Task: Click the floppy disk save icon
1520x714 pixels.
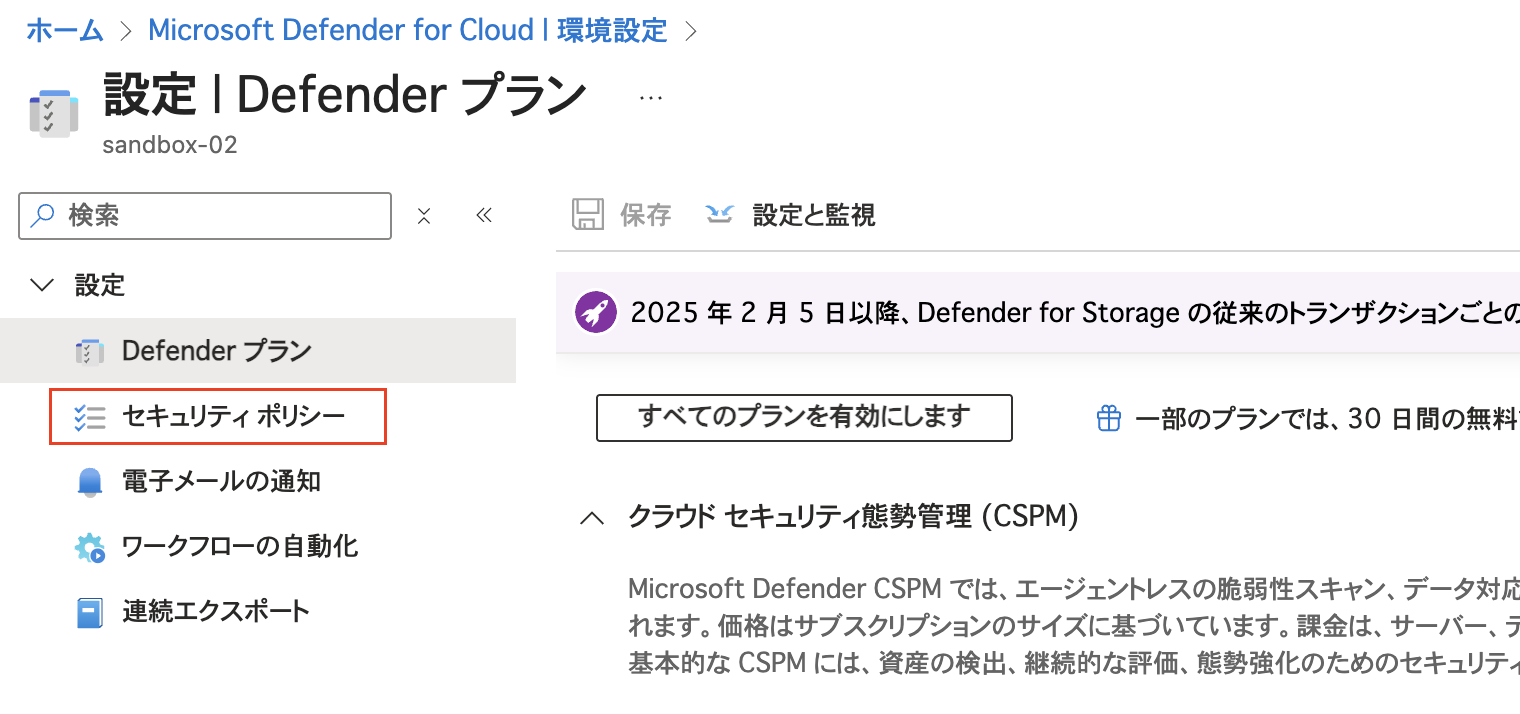Action: click(x=587, y=215)
